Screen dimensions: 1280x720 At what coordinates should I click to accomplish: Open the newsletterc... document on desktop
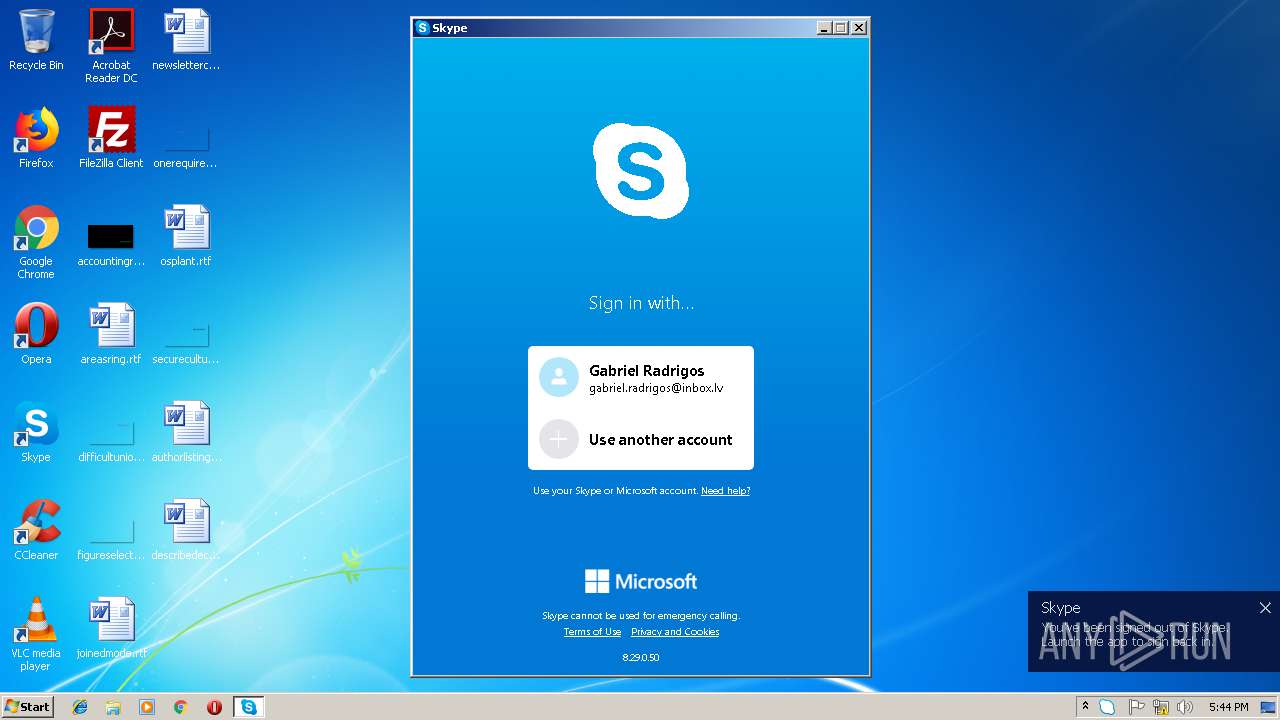pyautogui.click(x=186, y=41)
